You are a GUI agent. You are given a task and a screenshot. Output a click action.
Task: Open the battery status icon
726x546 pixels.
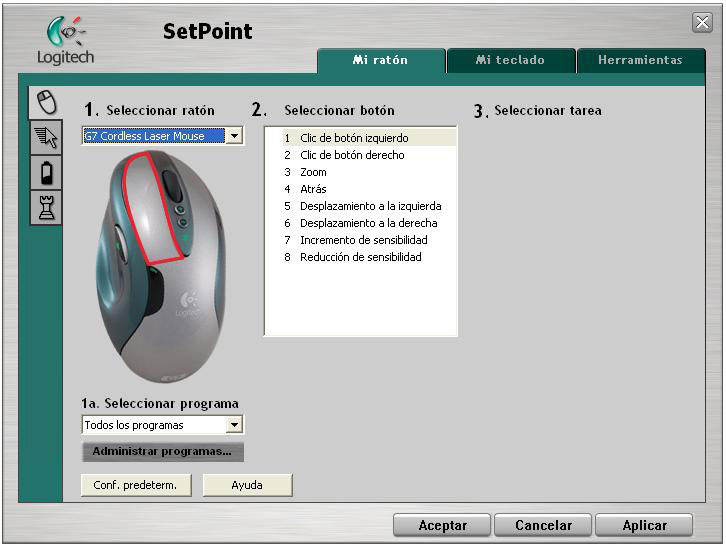45,174
